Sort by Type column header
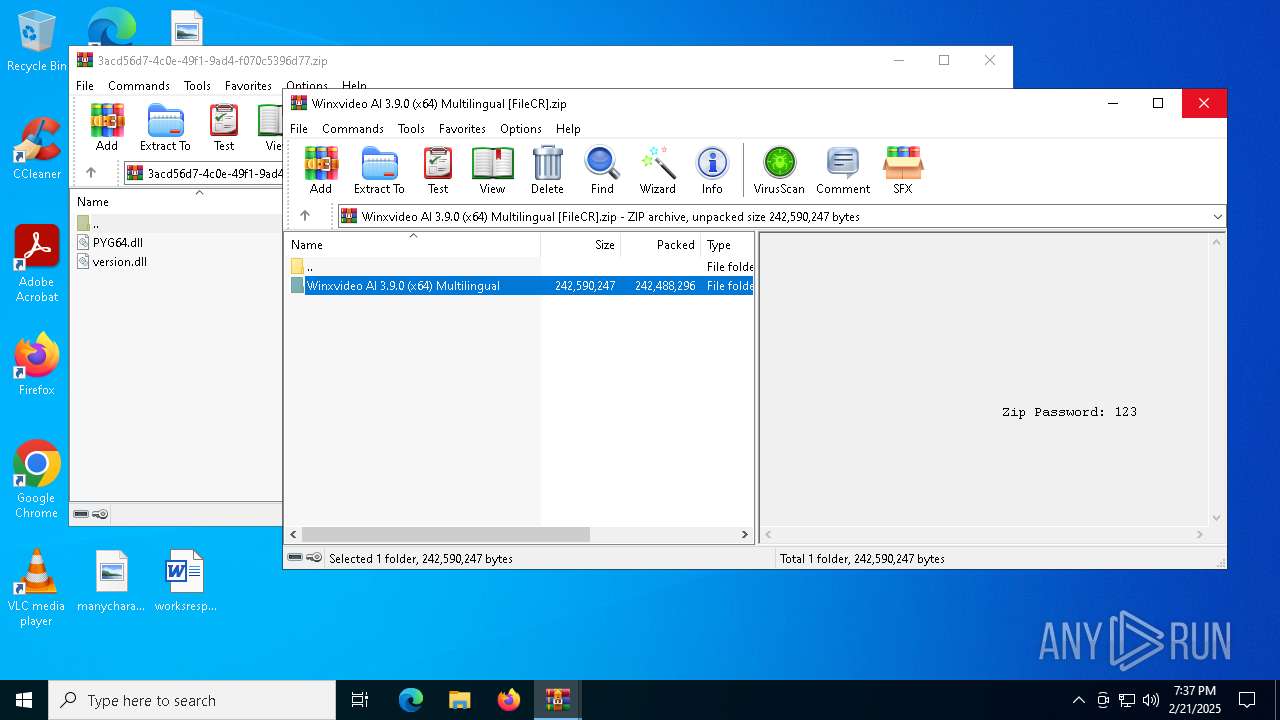 pos(727,245)
